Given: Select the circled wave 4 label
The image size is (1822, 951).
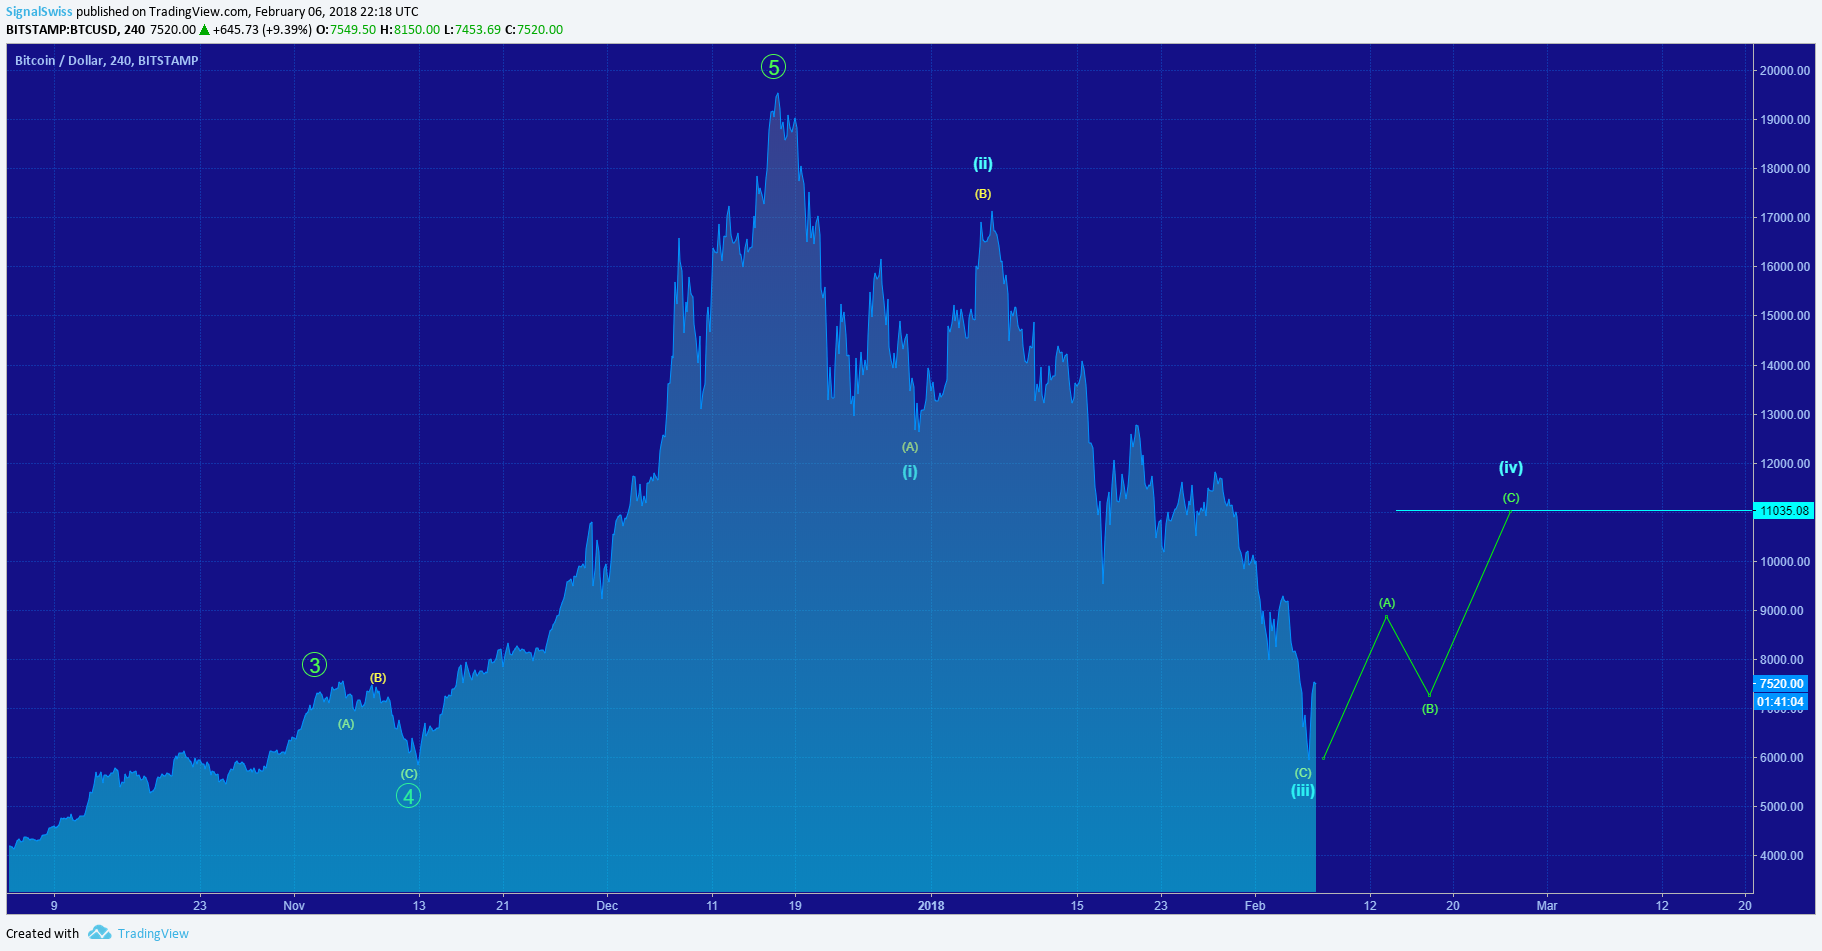Looking at the screenshot, I should point(408,796).
